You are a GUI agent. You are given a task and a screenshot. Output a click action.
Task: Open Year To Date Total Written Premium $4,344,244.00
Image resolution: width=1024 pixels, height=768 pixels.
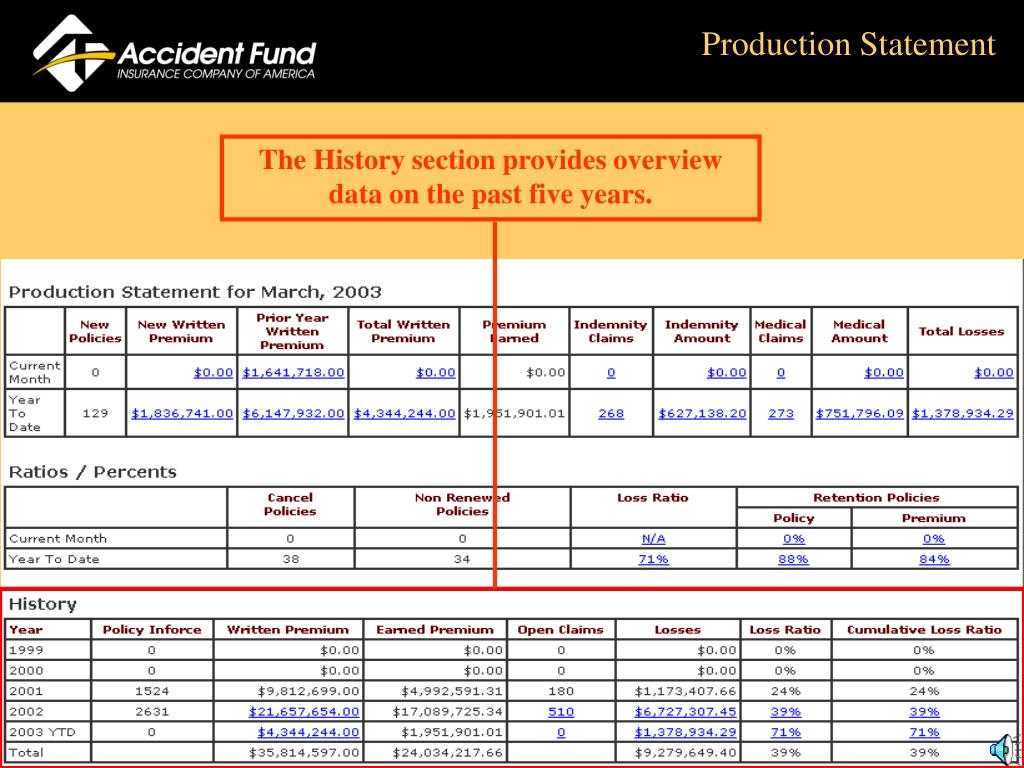pos(404,413)
